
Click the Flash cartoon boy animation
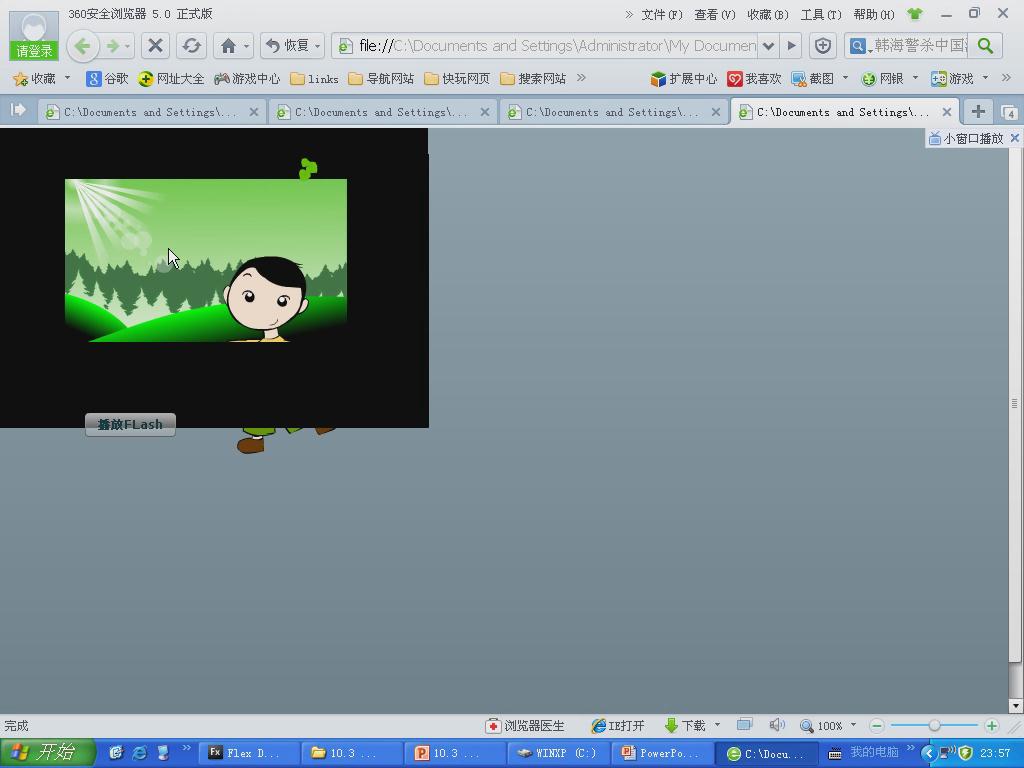(x=206, y=260)
